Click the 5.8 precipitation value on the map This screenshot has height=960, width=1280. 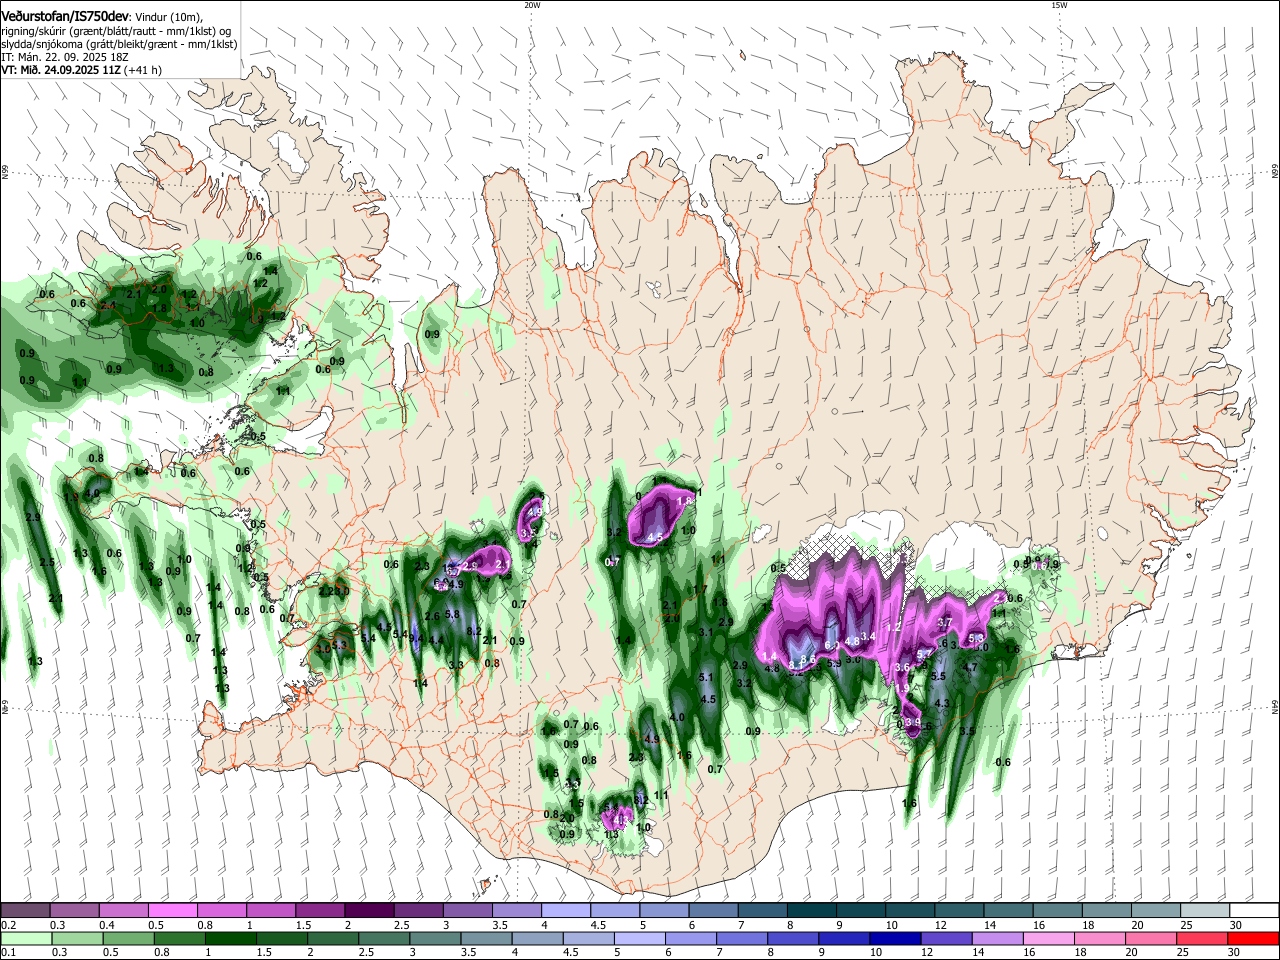pos(452,614)
